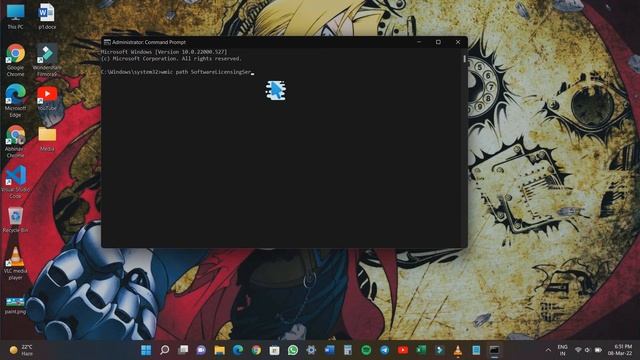Open the clock and date panel
Viewport: 640px width, 360px height.
pos(620,350)
